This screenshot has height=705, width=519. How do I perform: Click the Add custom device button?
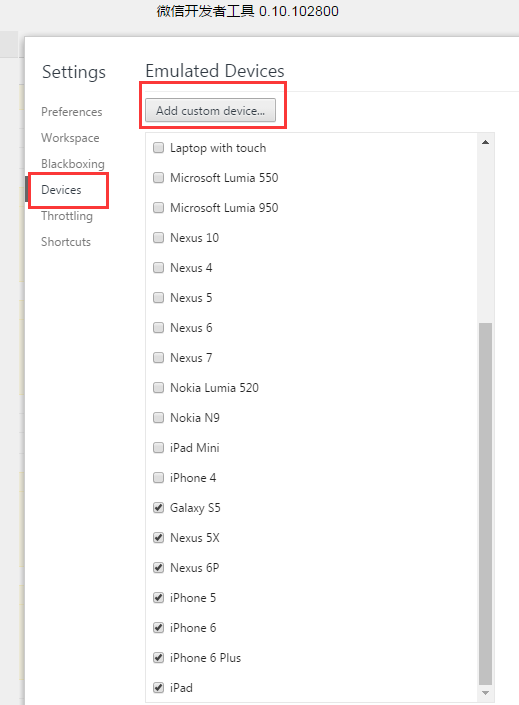[210, 110]
